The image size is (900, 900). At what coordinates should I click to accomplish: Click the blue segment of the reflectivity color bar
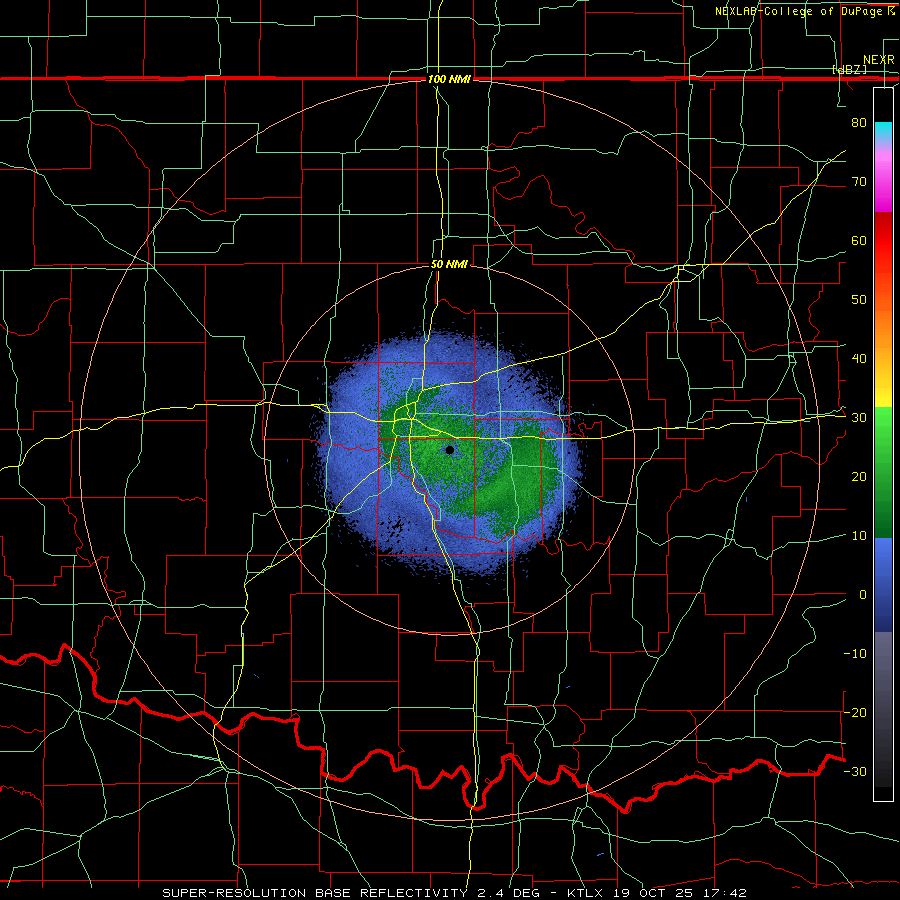click(x=883, y=585)
